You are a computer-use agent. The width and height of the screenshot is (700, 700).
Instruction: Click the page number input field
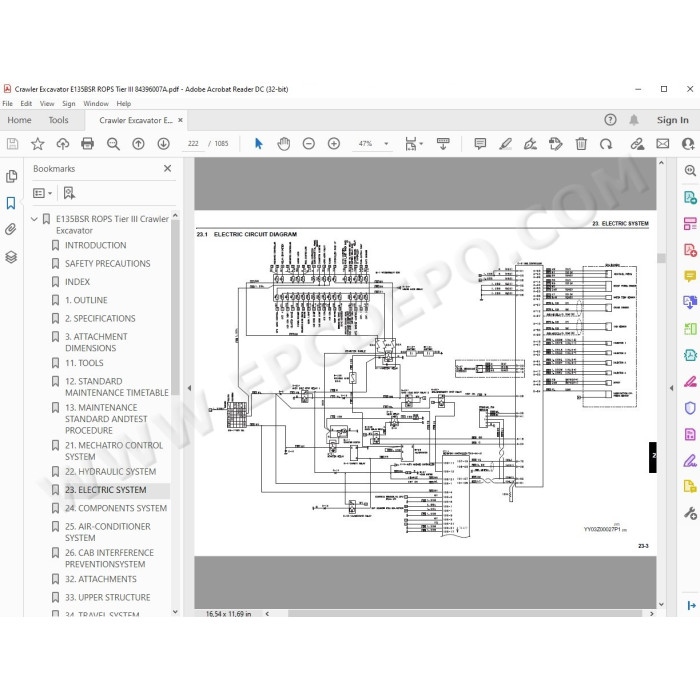193,144
